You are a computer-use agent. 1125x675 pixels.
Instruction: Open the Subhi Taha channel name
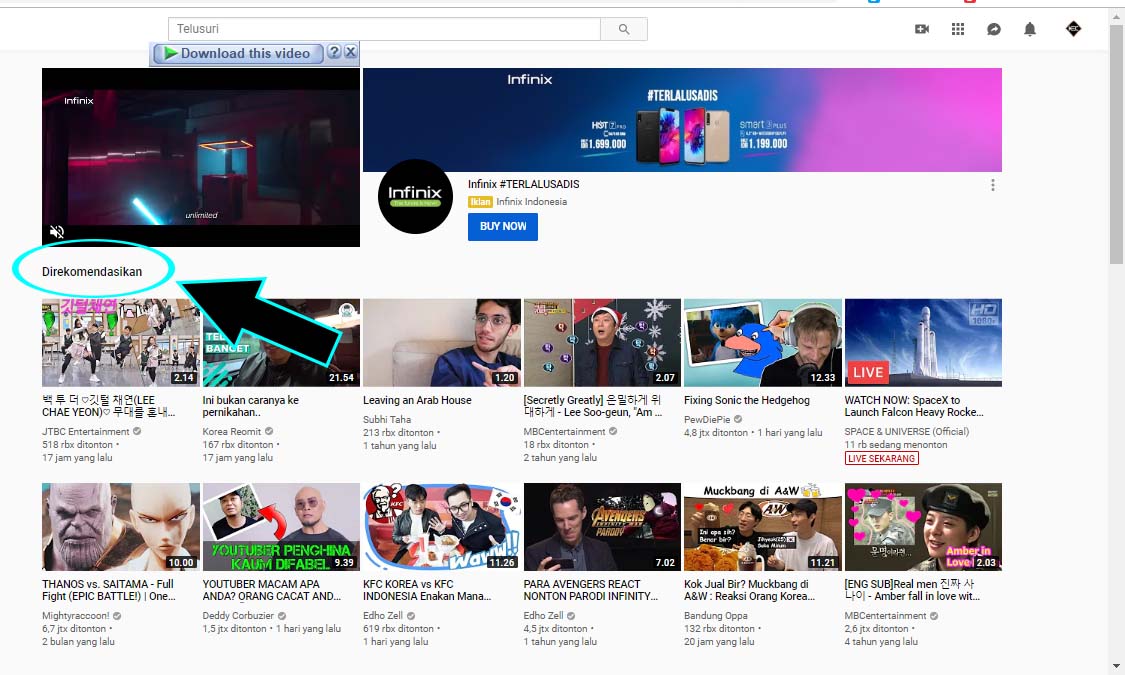[387, 419]
